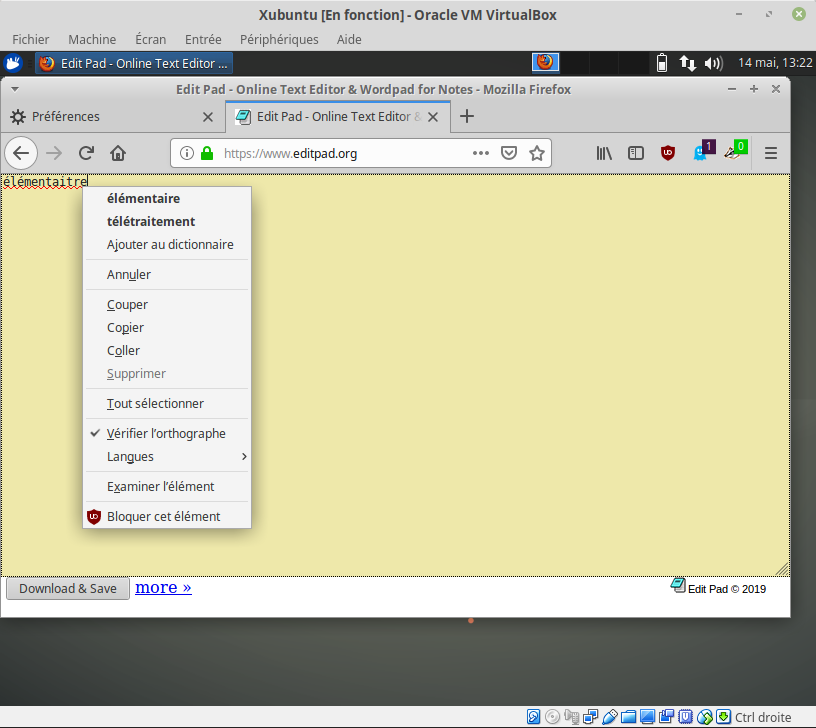Select Ajouter au dictionnaire menu entry
The width and height of the screenshot is (816, 728).
coord(170,244)
